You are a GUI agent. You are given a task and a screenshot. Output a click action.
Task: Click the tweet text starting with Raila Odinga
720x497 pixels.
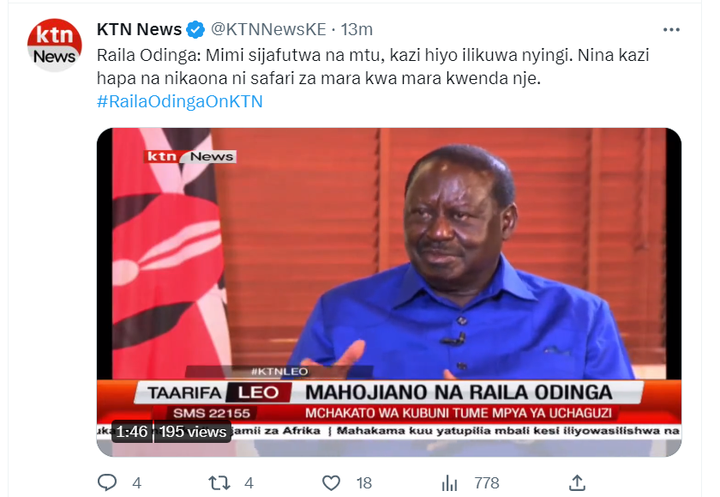pyautogui.click(x=373, y=67)
